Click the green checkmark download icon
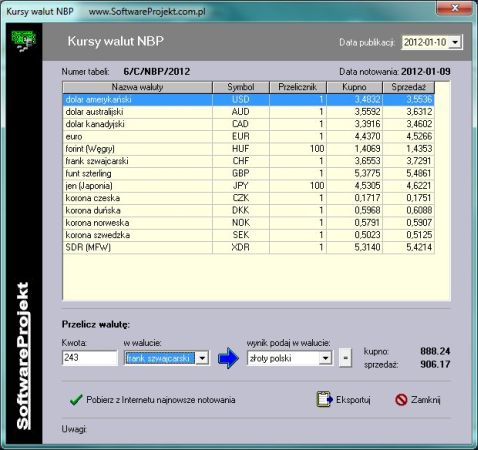 pyautogui.click(x=76, y=399)
